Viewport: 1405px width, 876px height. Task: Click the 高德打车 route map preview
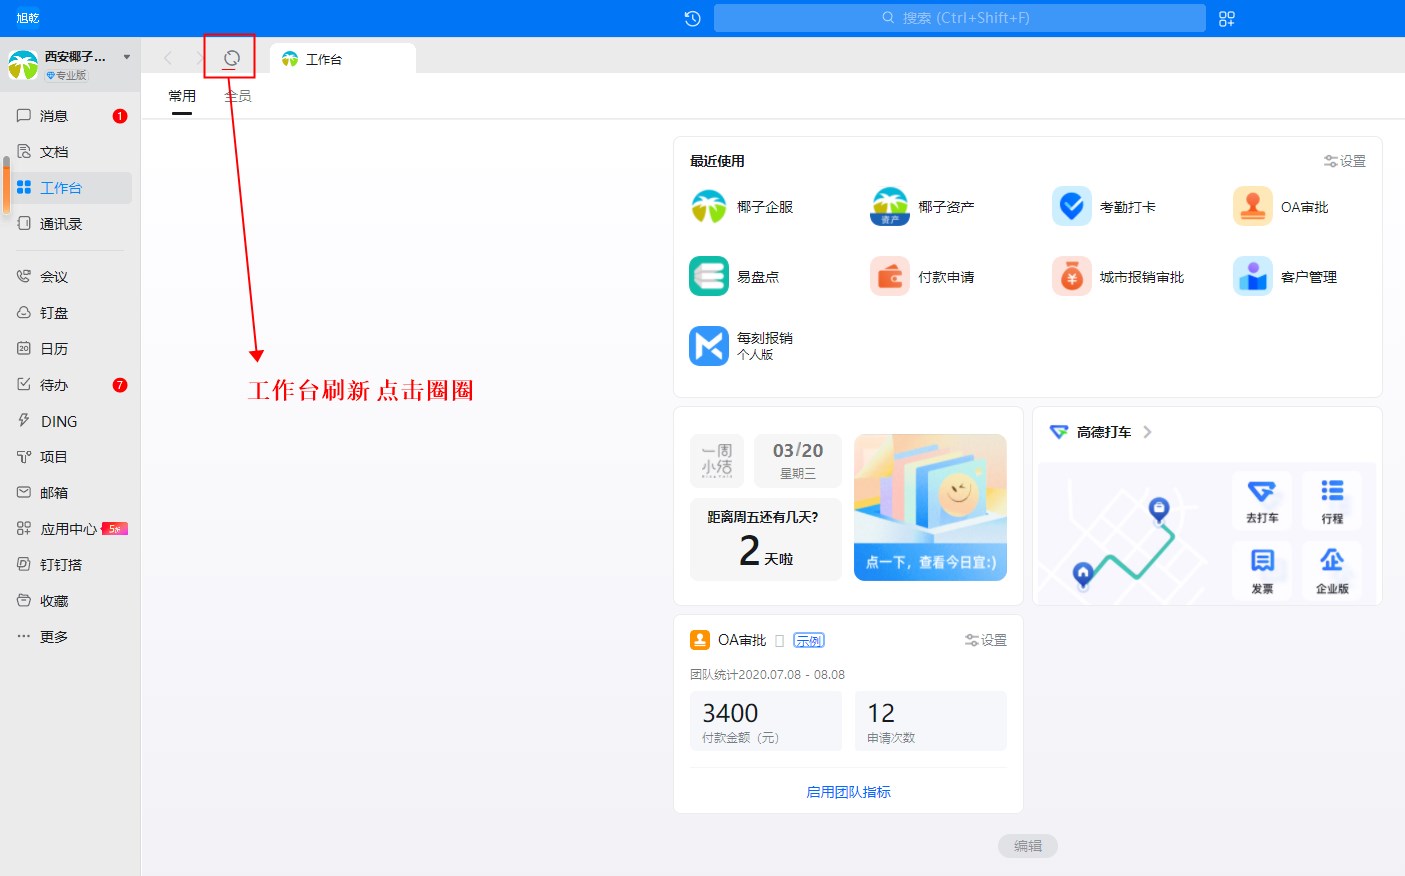(1129, 534)
